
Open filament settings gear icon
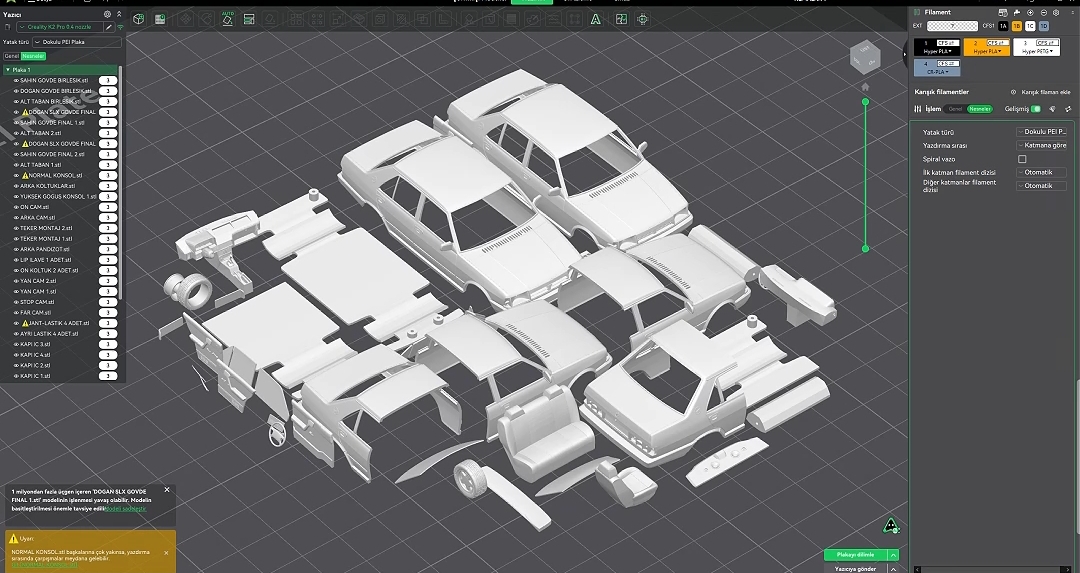click(1056, 12)
